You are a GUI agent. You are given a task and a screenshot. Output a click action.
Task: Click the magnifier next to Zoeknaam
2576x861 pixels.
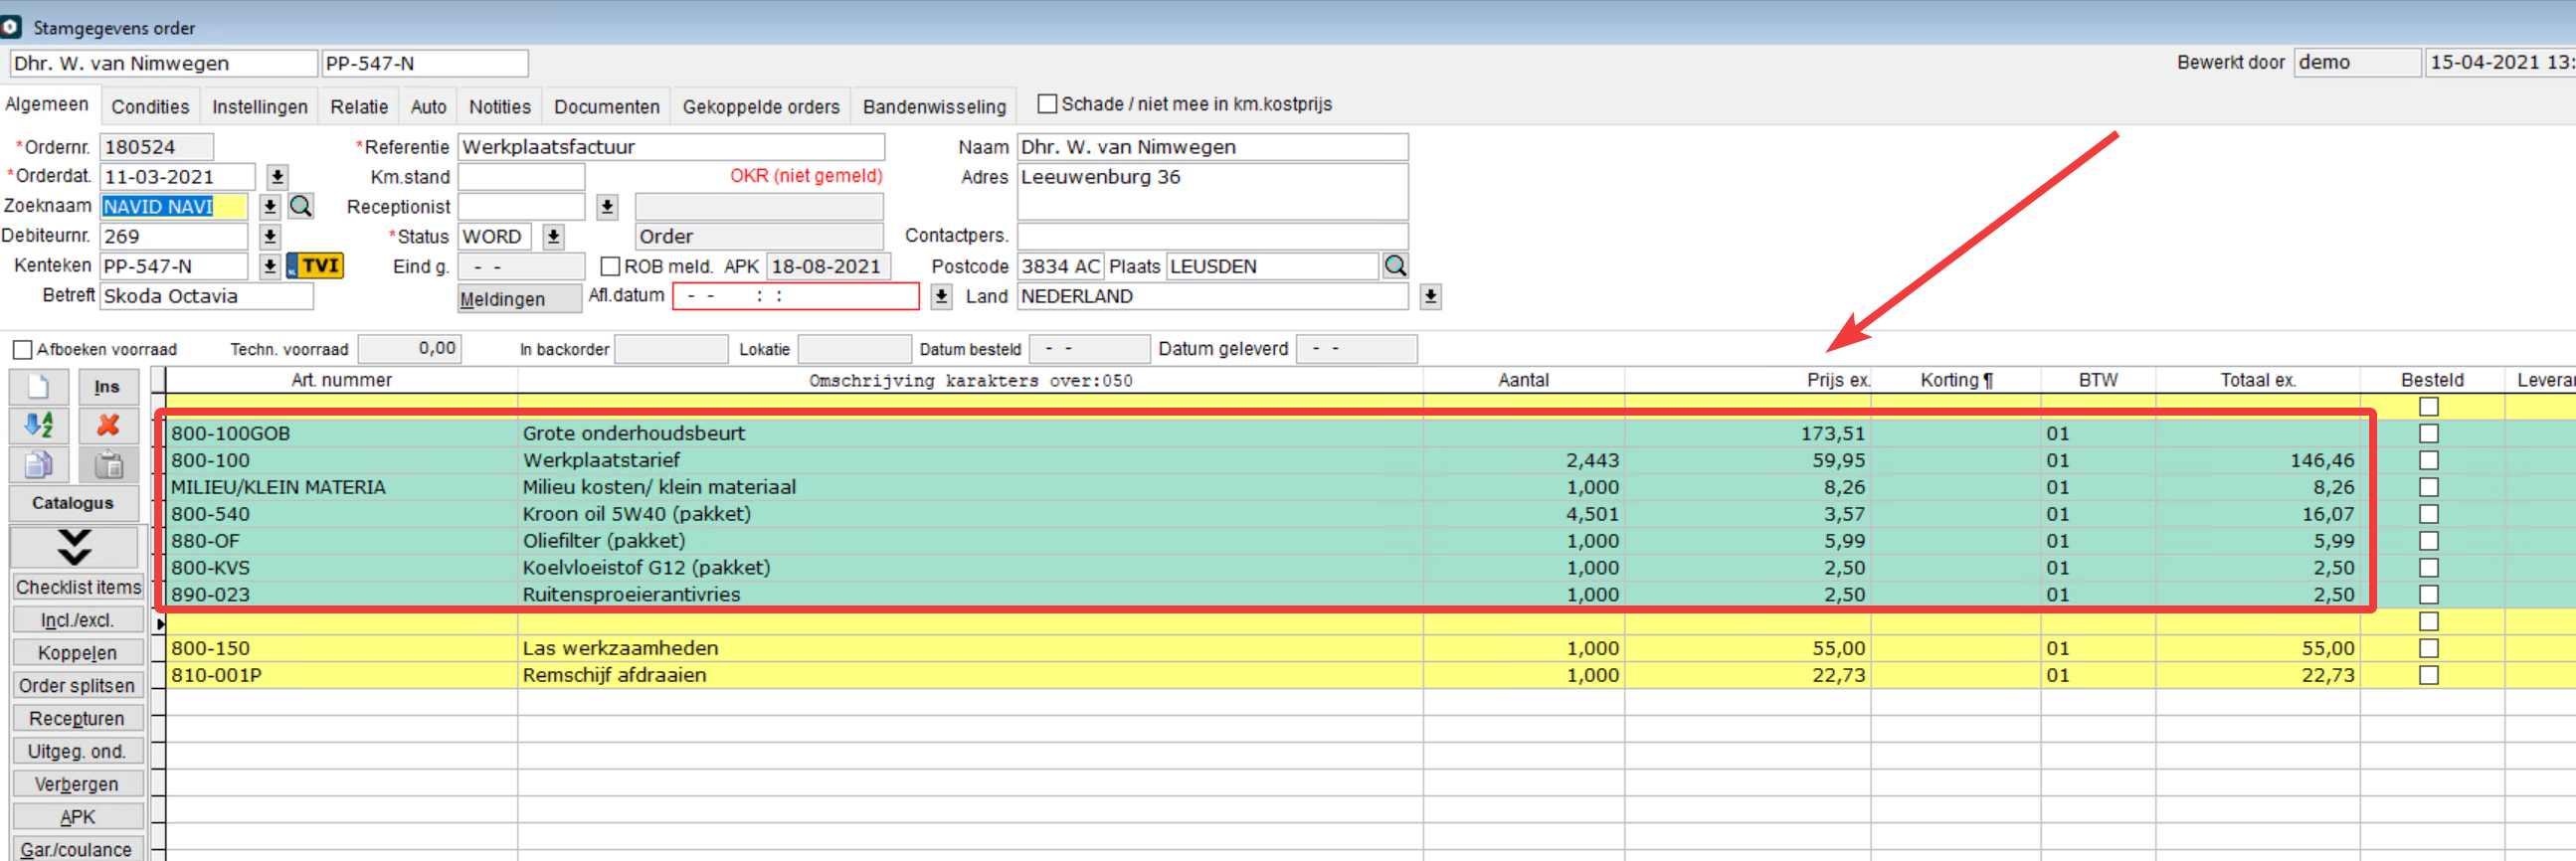tap(301, 206)
